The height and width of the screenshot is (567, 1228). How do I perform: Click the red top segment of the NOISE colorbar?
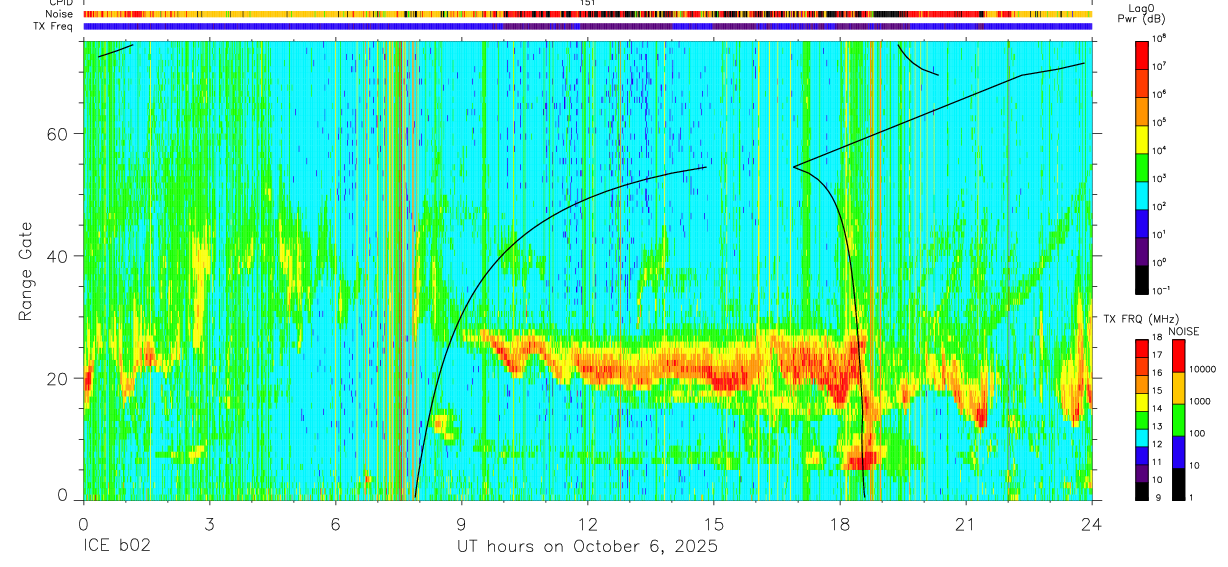point(1177,355)
